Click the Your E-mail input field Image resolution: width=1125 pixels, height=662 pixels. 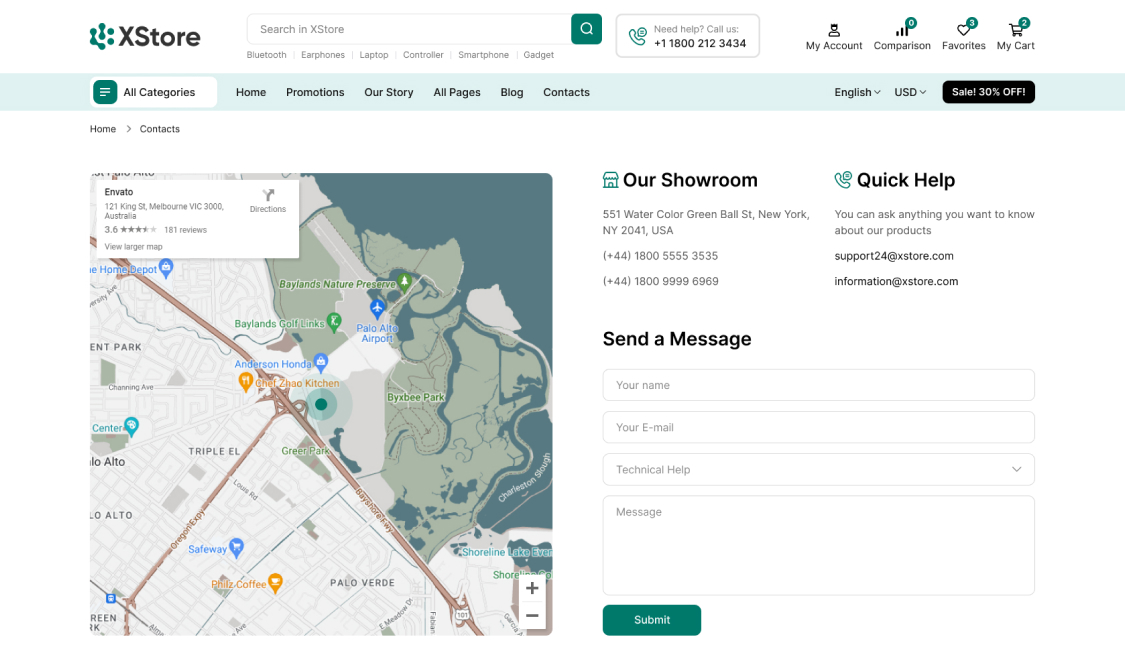[x=819, y=427]
